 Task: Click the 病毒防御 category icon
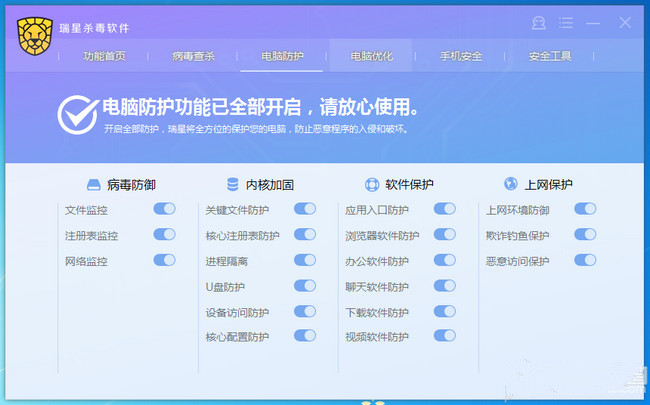93,185
